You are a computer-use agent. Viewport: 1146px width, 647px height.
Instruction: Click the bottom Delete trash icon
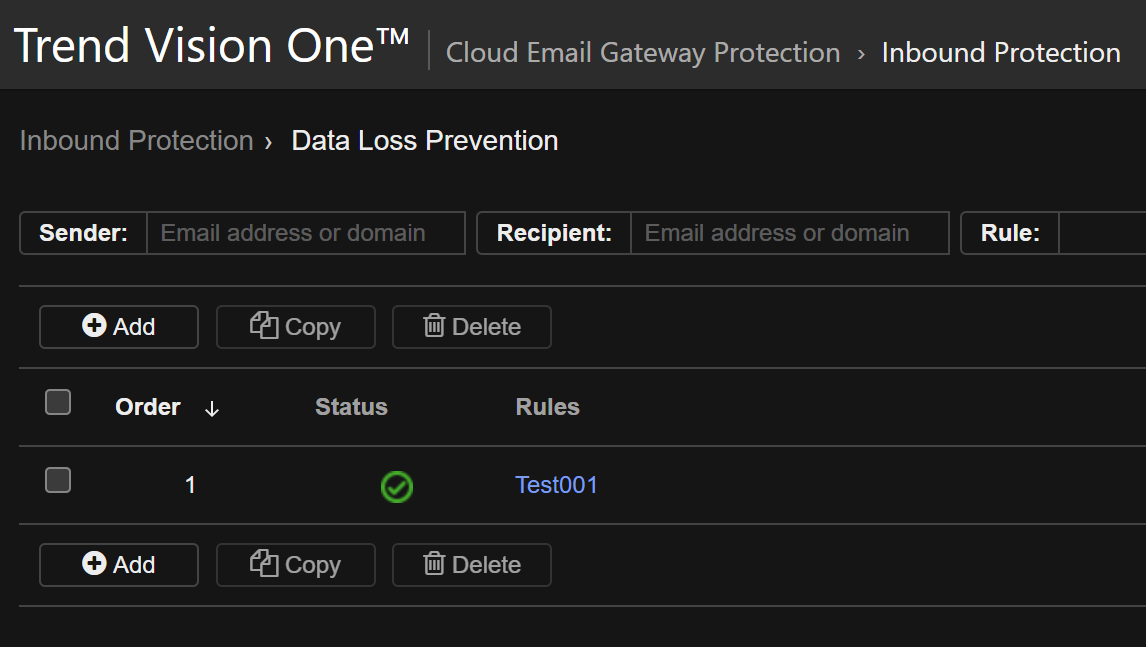434,564
